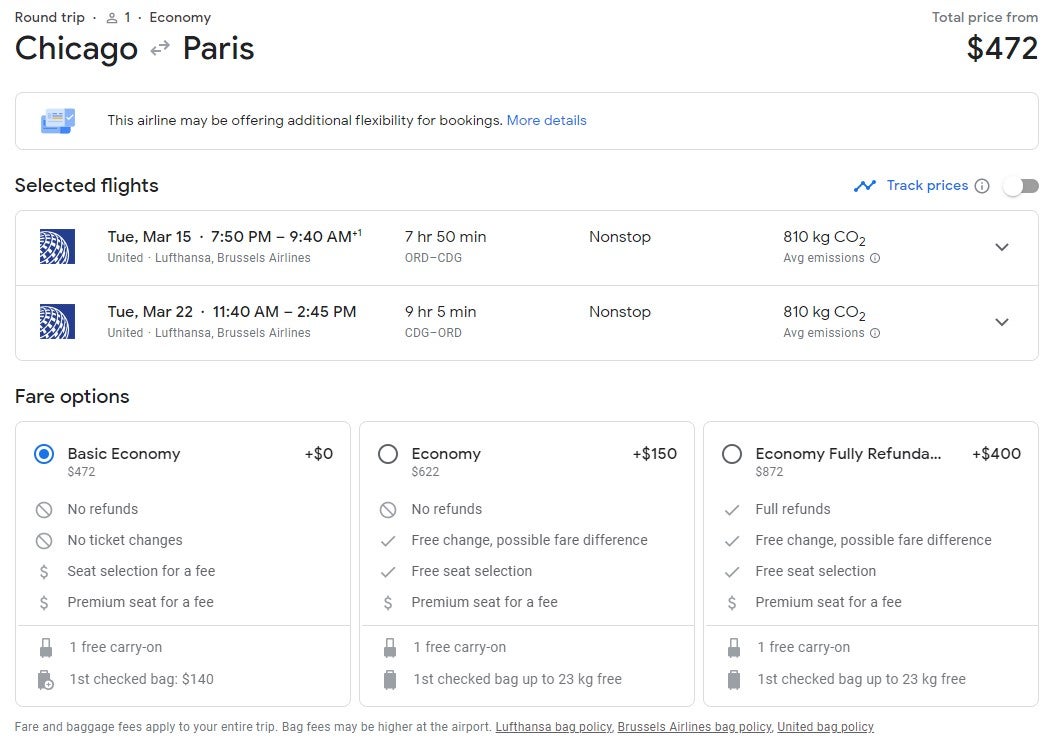The height and width of the screenshot is (745, 1051).
Task: Click the Track prices chart icon
Action: (x=865, y=186)
